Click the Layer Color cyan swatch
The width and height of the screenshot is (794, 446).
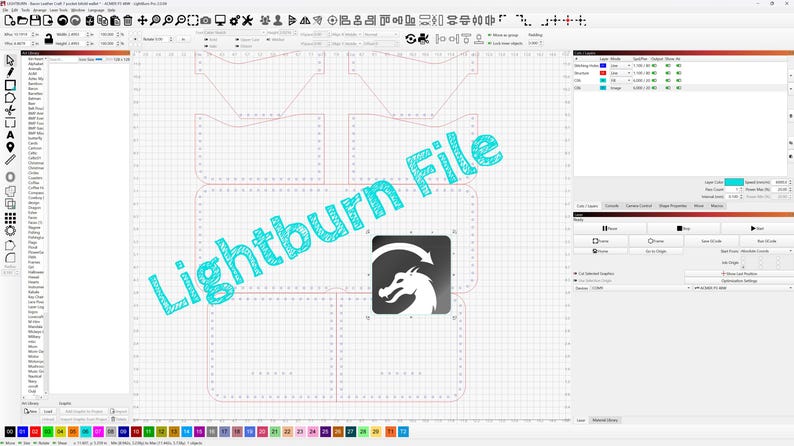[734, 182]
